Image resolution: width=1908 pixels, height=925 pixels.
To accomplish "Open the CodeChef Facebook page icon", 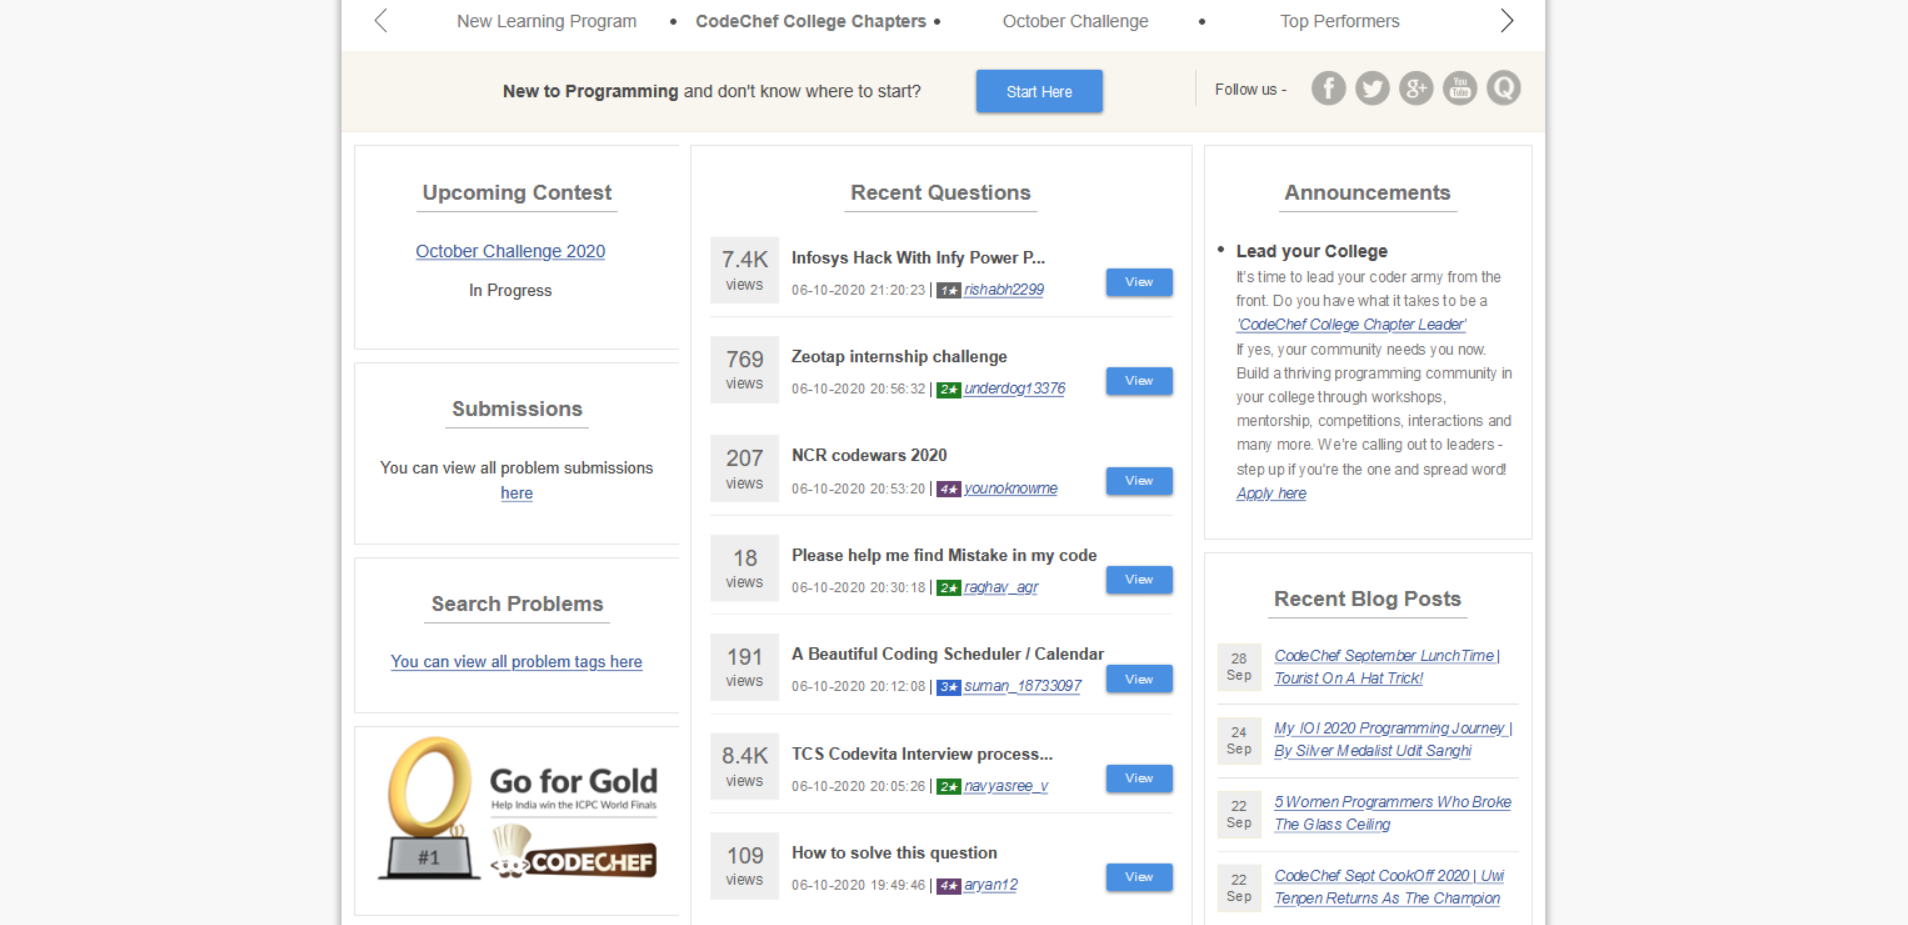I will (x=1328, y=89).
